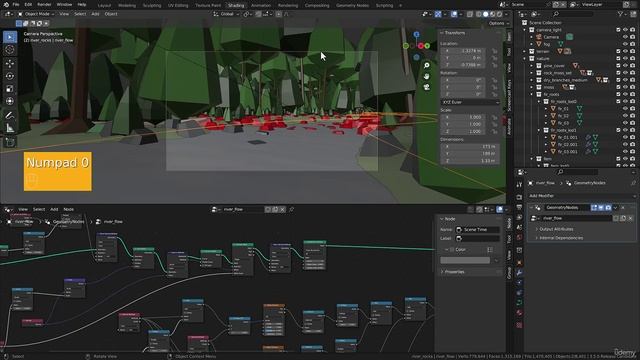The width and height of the screenshot is (640, 360).
Task: Select the Scale tool
Action: (x=10, y=89)
